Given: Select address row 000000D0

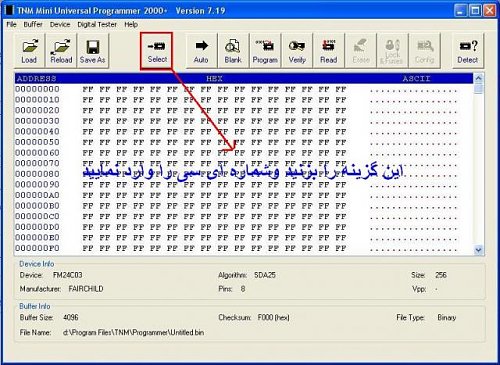Looking at the screenshot, I should pyautogui.click(x=37, y=227).
